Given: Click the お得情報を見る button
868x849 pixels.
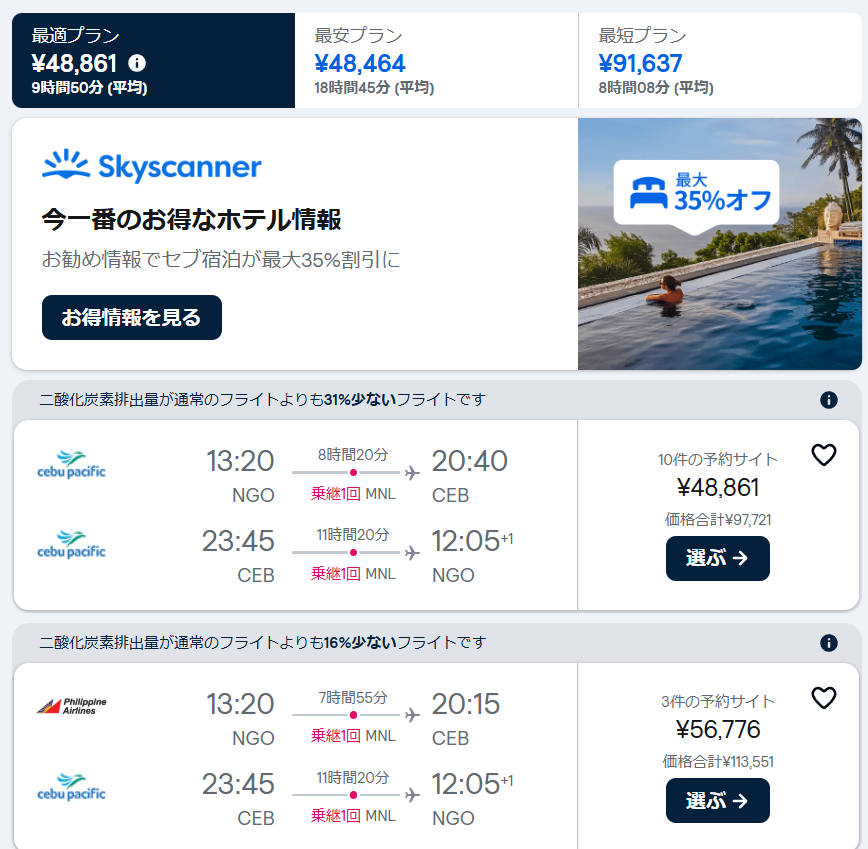Looking at the screenshot, I should (132, 318).
